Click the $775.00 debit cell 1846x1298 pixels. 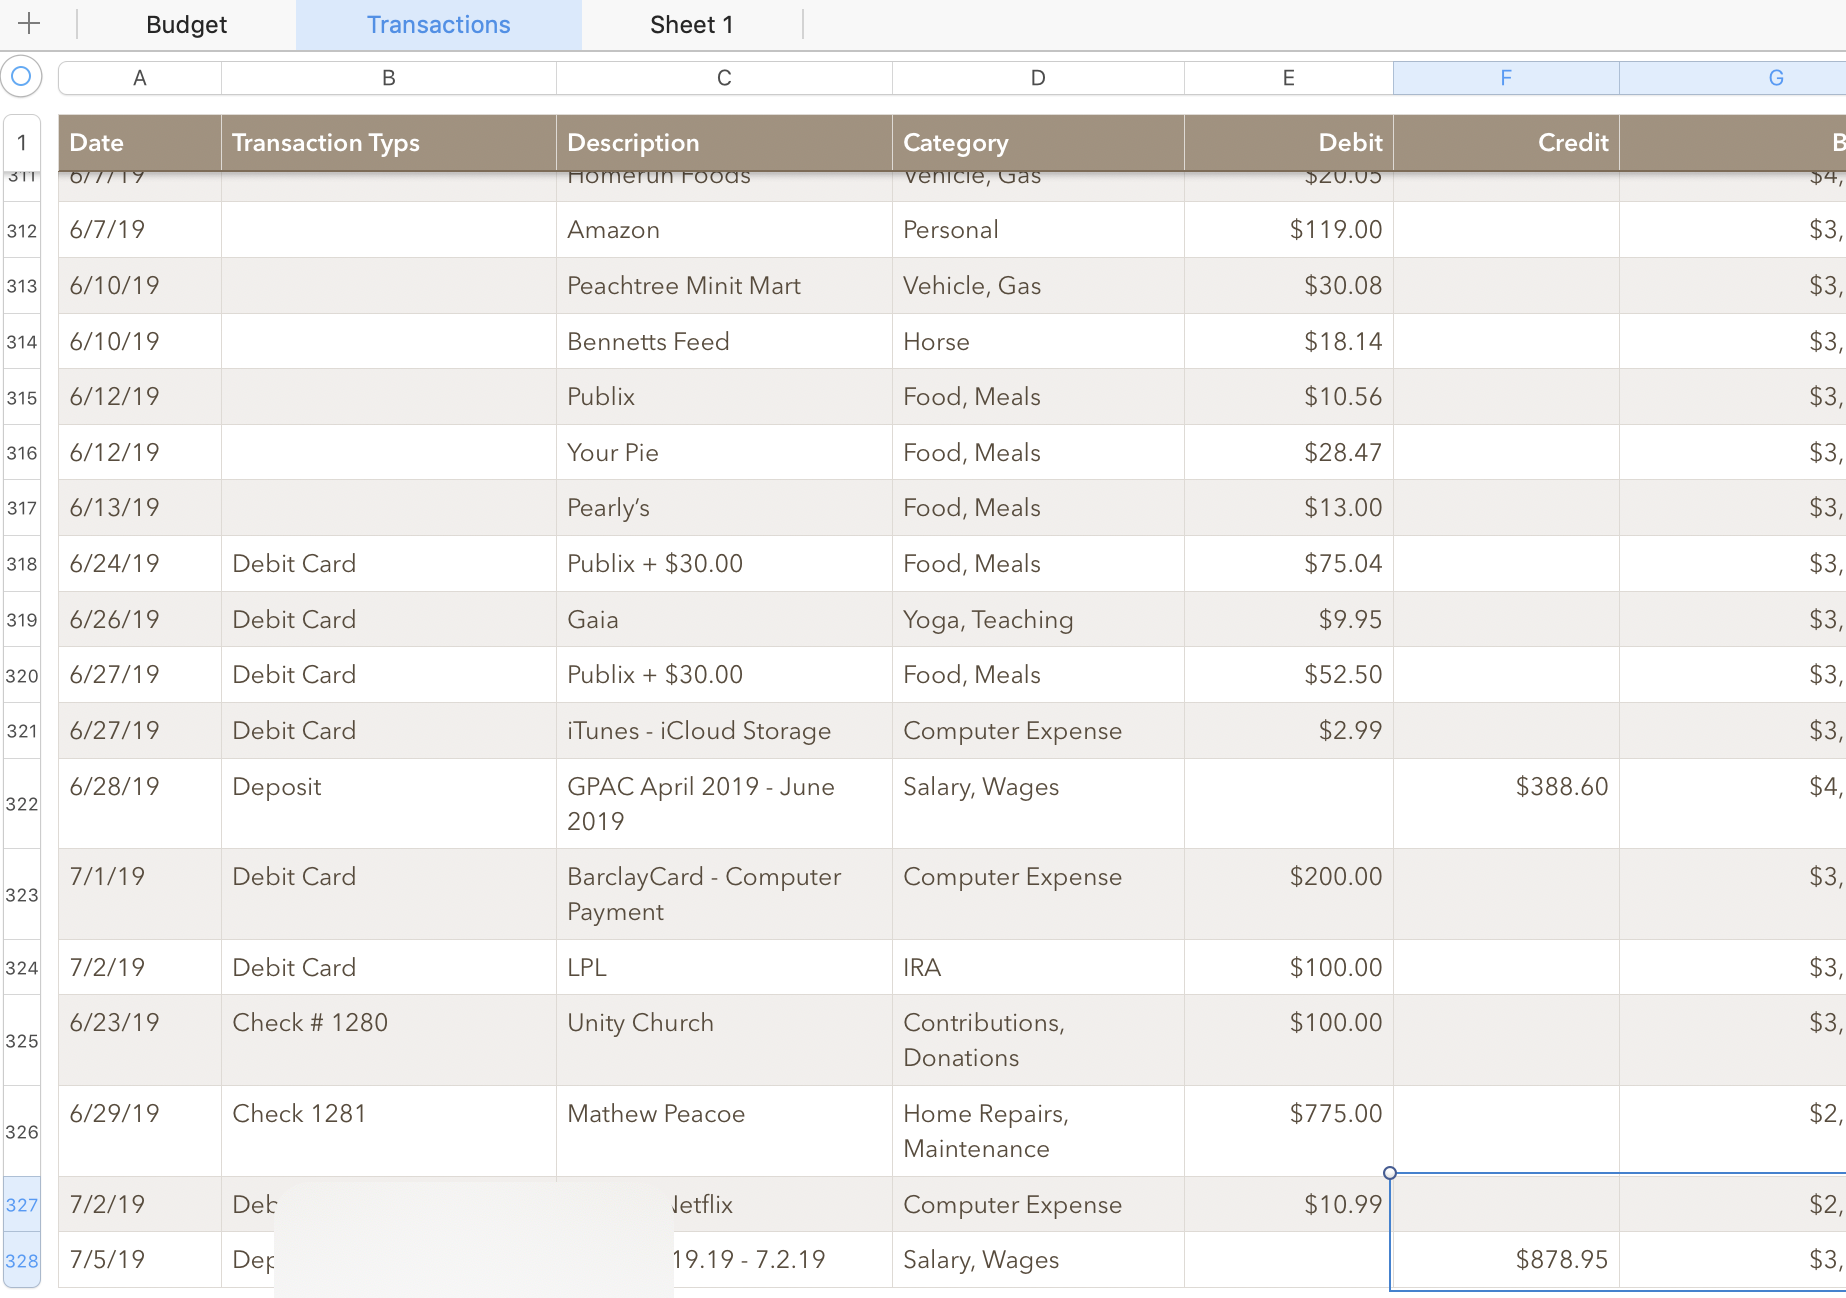tap(1289, 1132)
